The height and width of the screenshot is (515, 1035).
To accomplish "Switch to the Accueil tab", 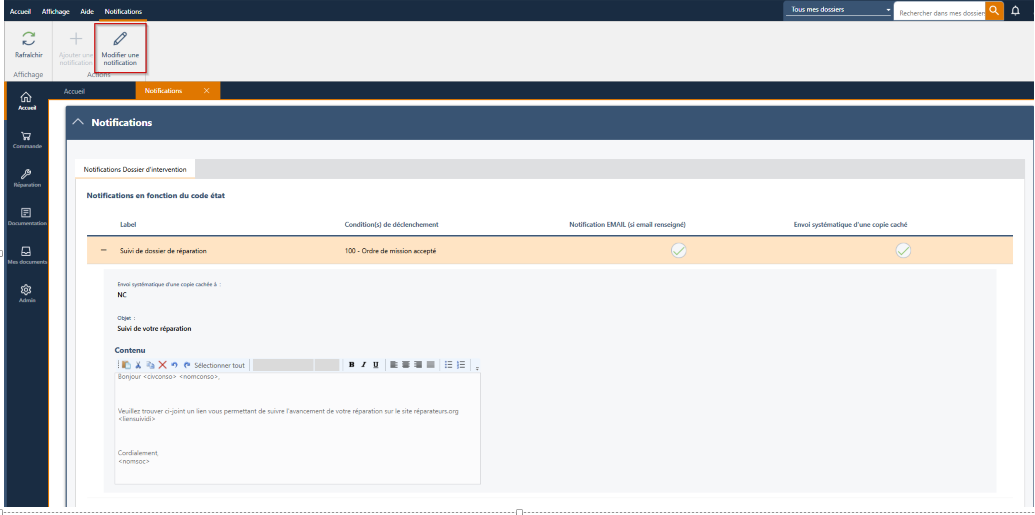I will click(x=75, y=91).
